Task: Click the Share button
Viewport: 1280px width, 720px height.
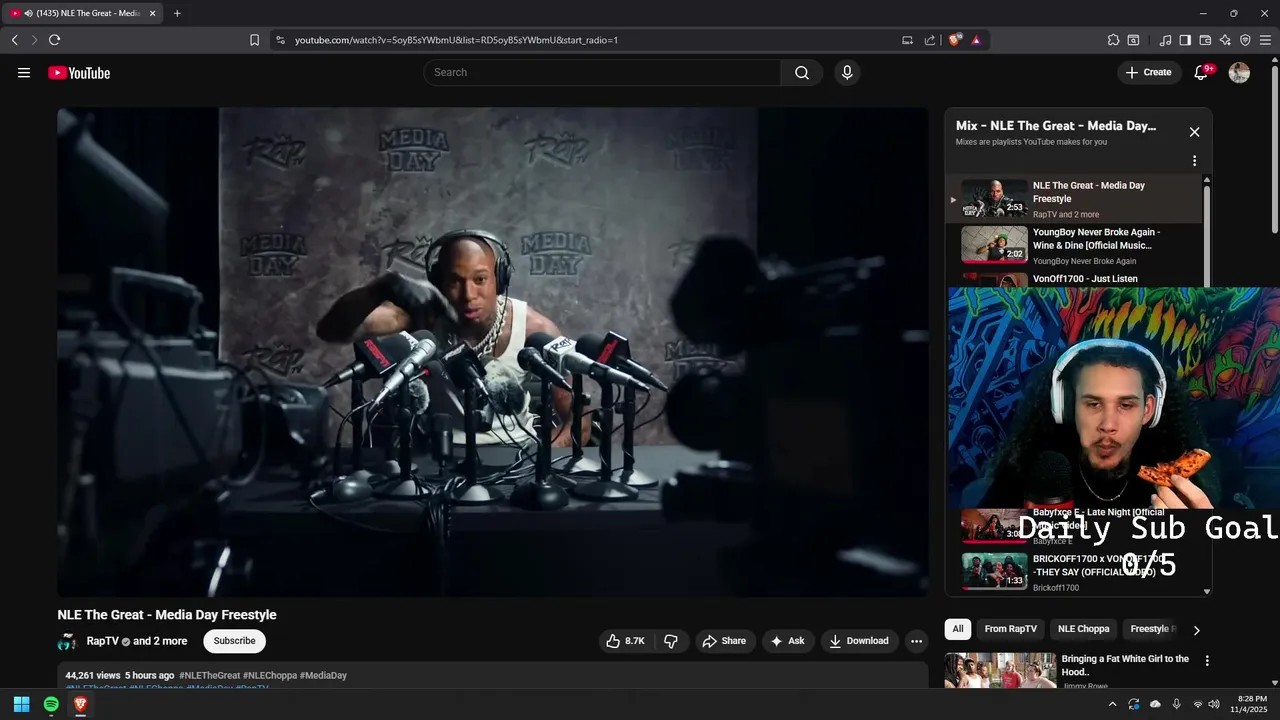Action: [724, 641]
